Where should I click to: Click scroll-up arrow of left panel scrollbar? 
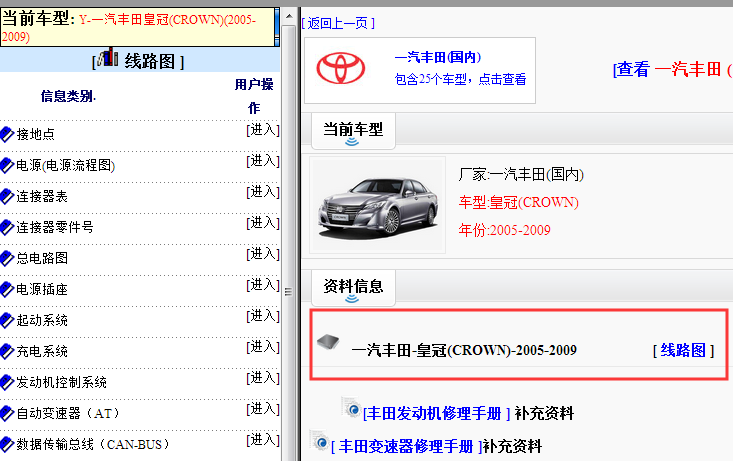(x=289, y=17)
